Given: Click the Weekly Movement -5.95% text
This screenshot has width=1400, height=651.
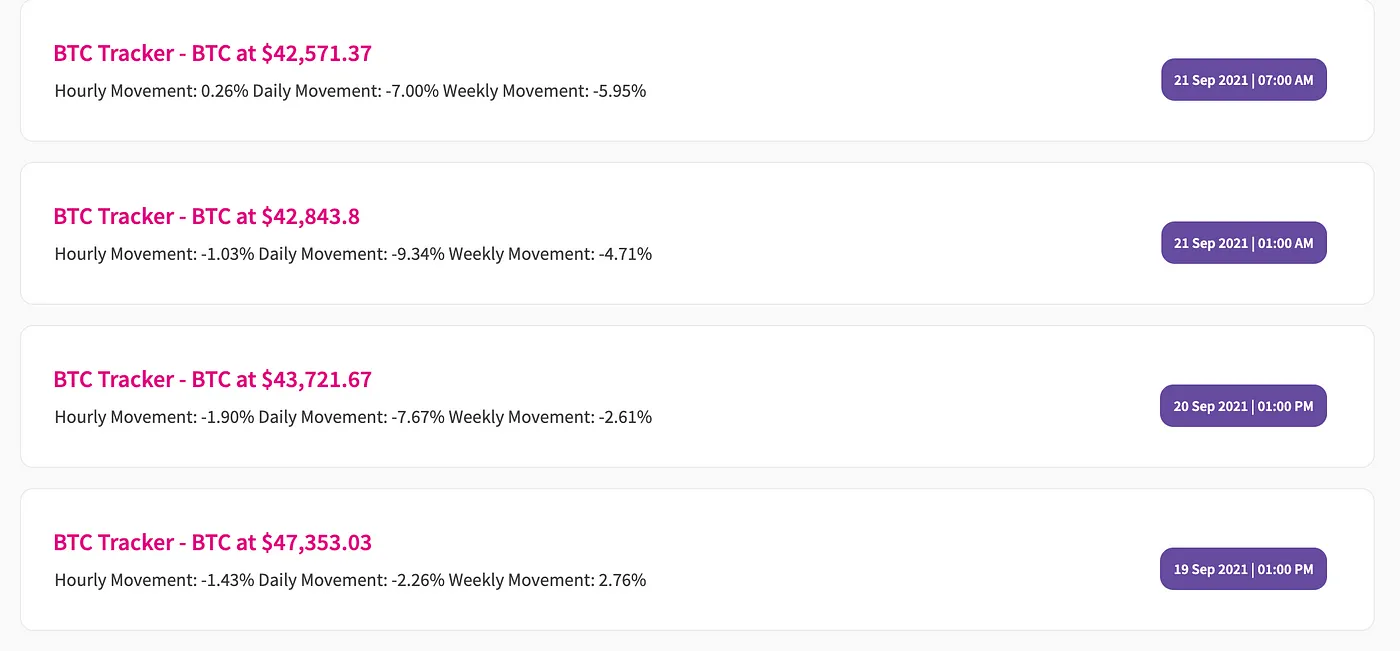Looking at the screenshot, I should [x=544, y=91].
